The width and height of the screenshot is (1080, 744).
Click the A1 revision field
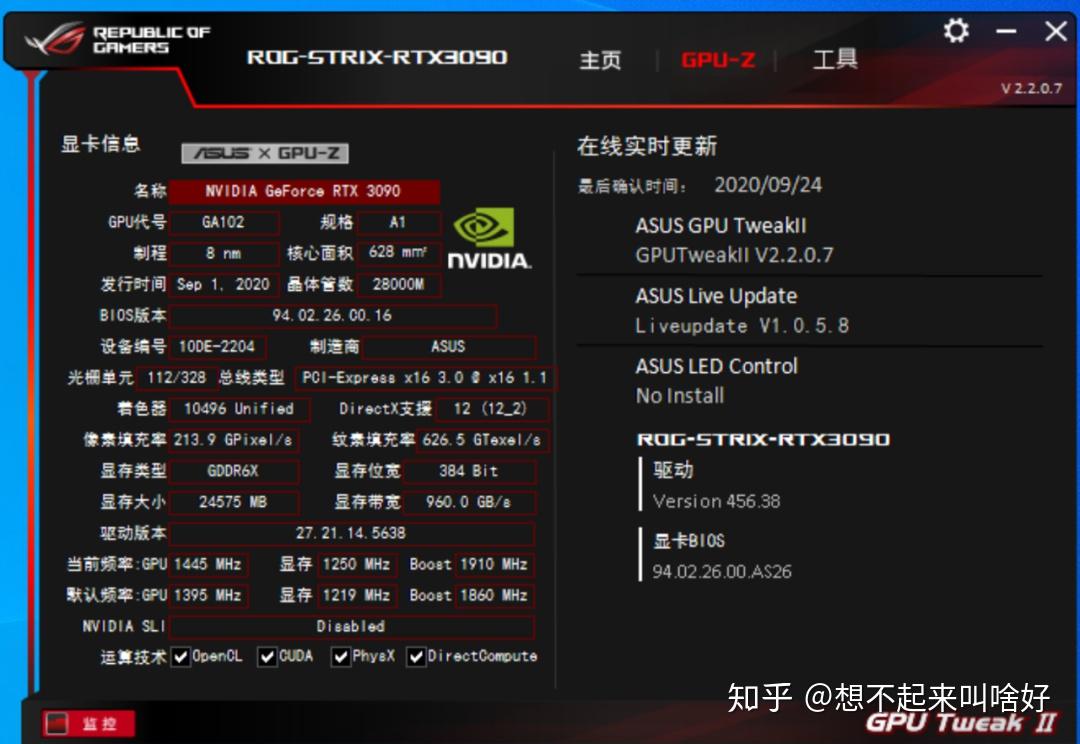coord(398,223)
